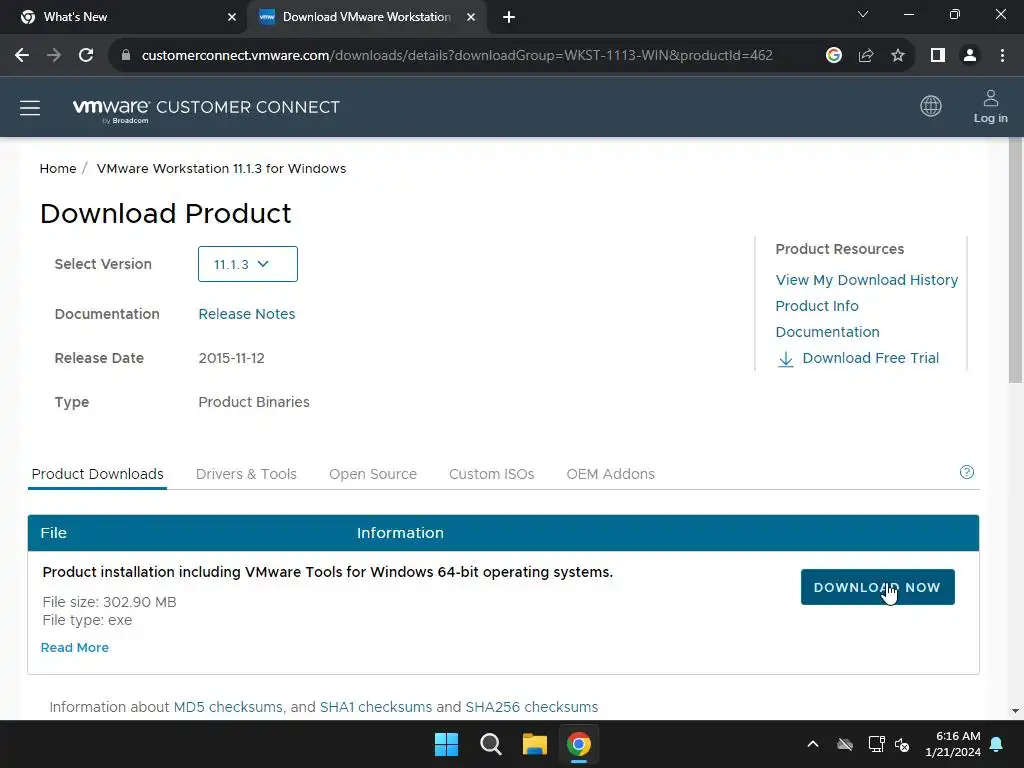Open the Release Notes link
The image size is (1024, 768).
coord(247,314)
